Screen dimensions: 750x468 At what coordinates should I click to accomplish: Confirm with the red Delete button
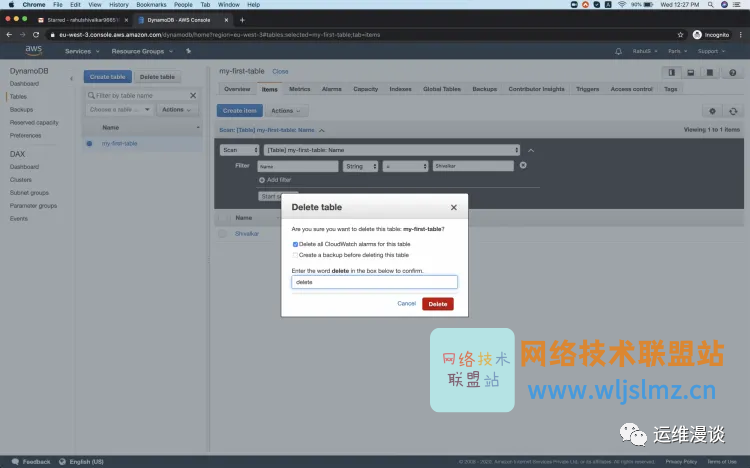pyautogui.click(x=438, y=304)
